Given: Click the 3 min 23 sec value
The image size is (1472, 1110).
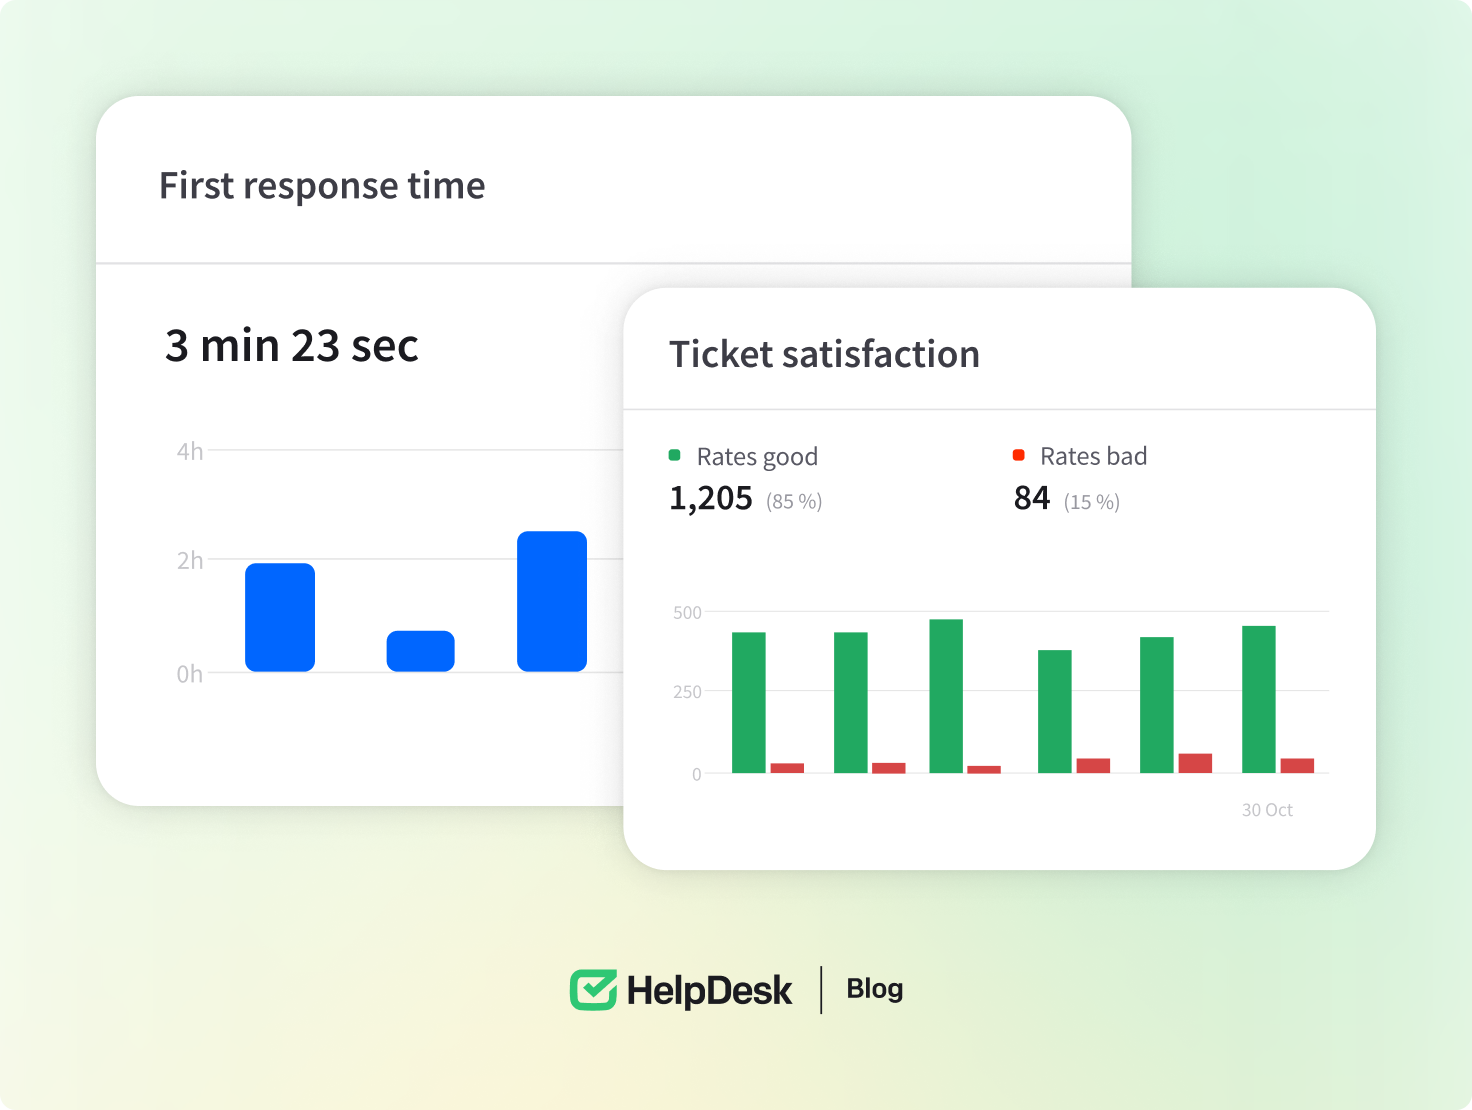Looking at the screenshot, I should pos(291,346).
